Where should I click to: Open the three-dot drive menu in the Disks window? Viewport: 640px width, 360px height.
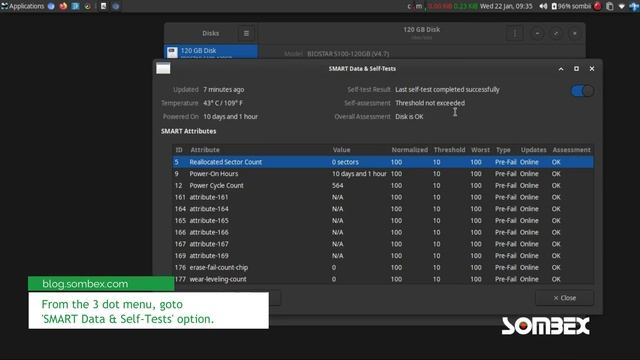pyautogui.click(x=515, y=33)
